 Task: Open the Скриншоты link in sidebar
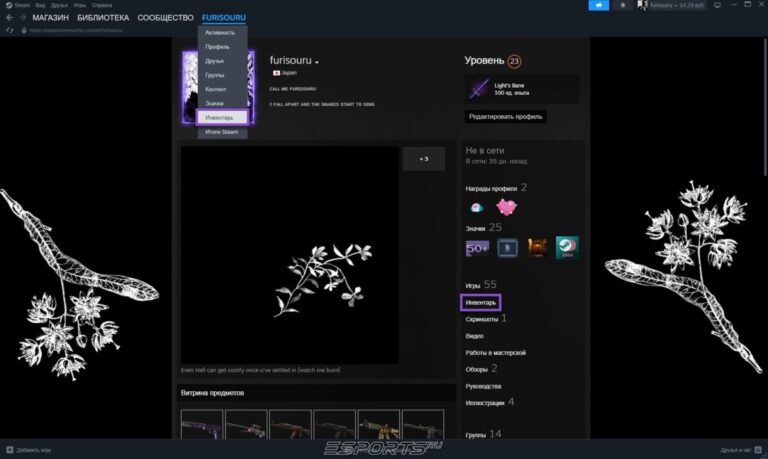tap(483, 318)
